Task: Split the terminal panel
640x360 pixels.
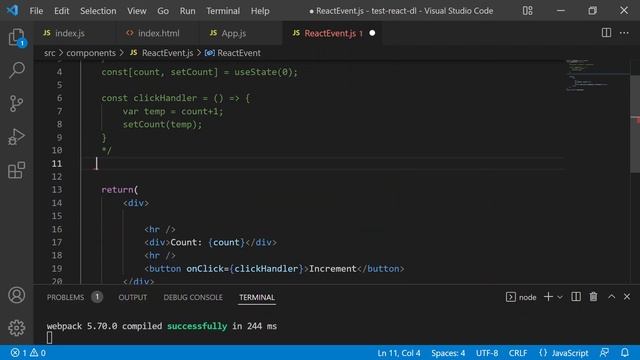Action: coord(576,297)
